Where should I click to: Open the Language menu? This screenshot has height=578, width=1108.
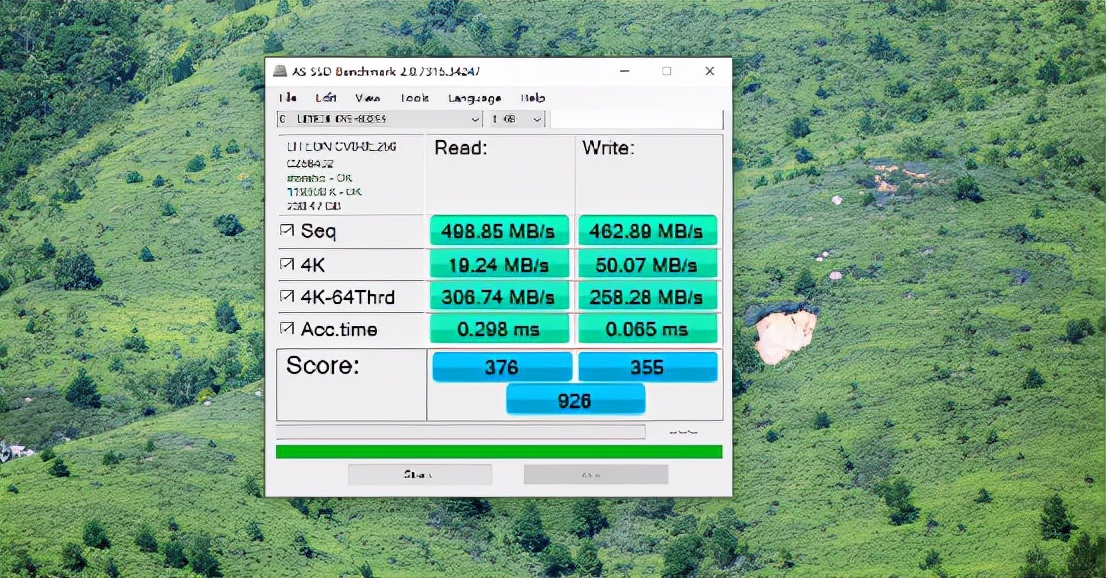click(475, 98)
